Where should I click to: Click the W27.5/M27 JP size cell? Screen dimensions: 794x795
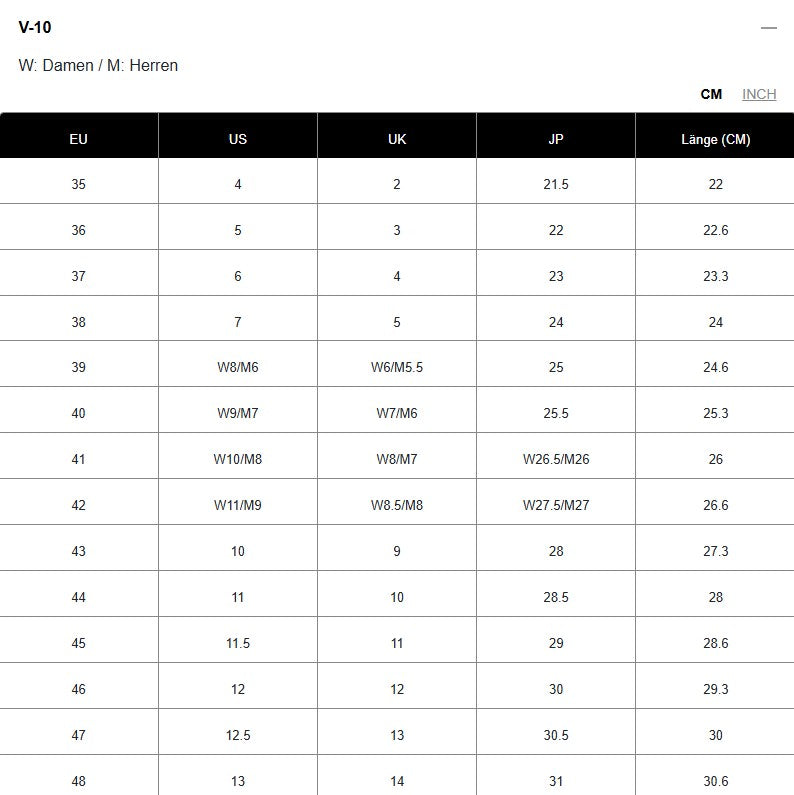coord(556,505)
